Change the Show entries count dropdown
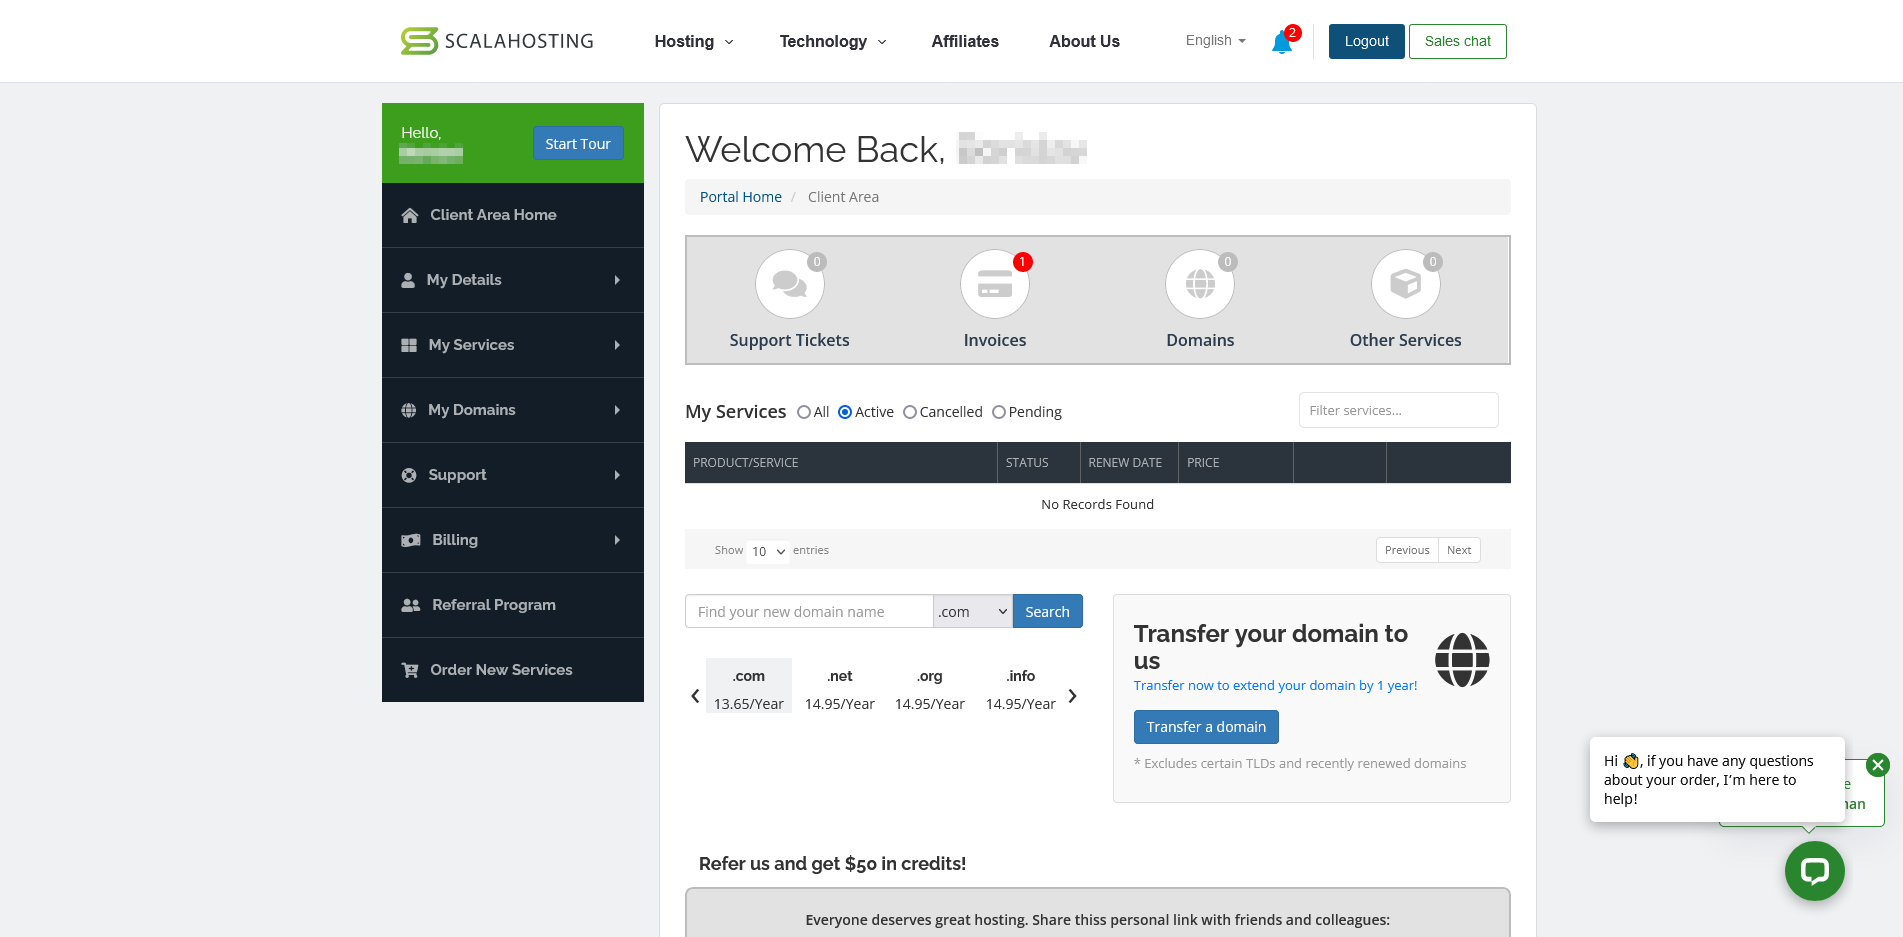Viewport: 1903px width, 937px height. 766,551
